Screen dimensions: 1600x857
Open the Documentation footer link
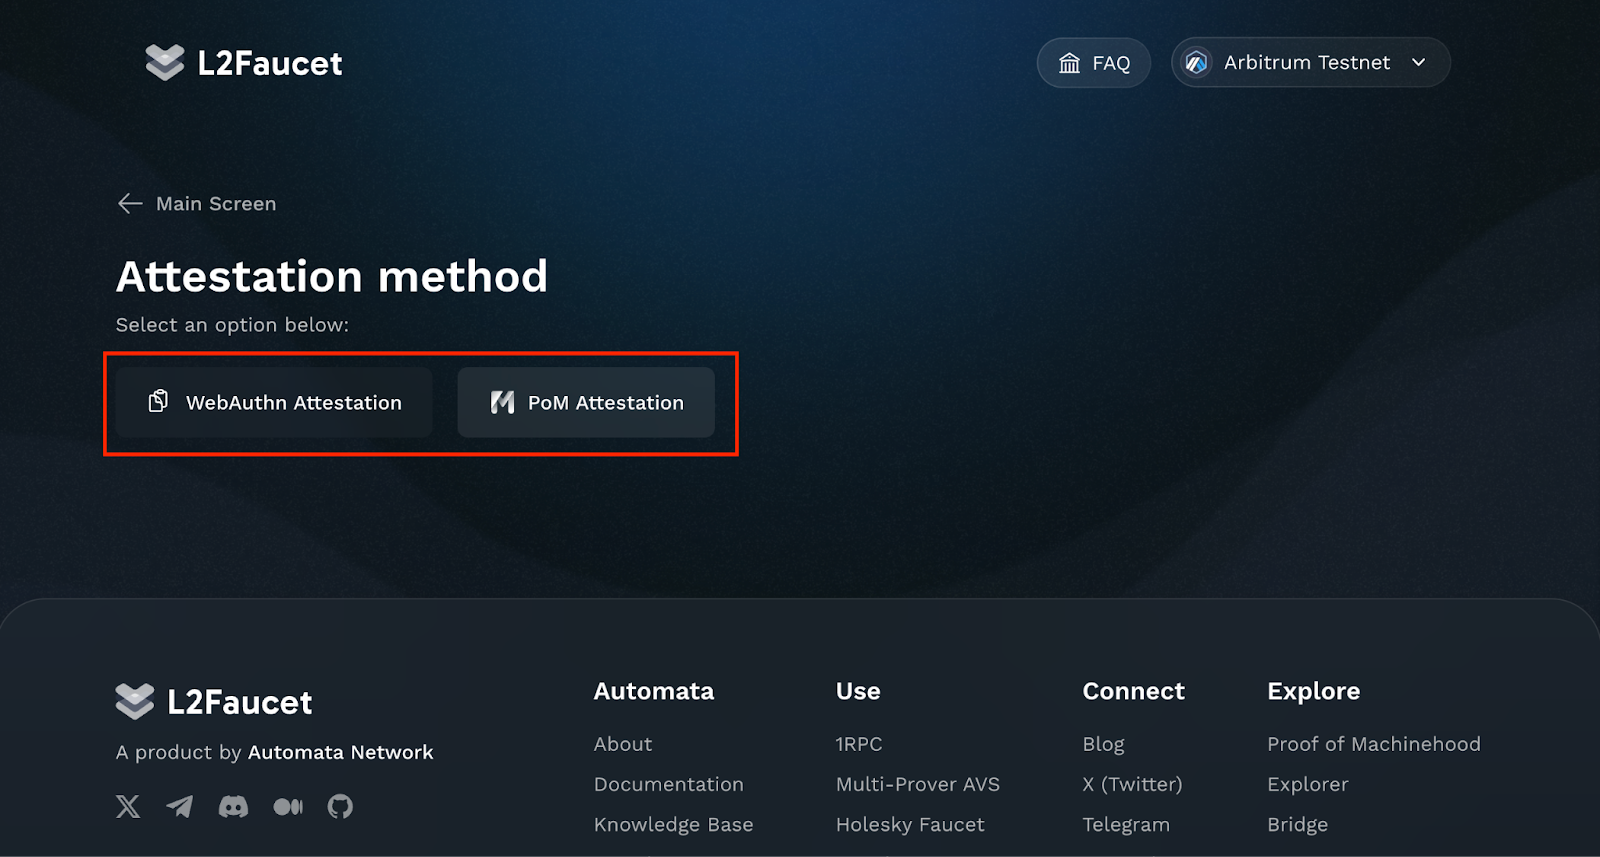click(x=668, y=784)
